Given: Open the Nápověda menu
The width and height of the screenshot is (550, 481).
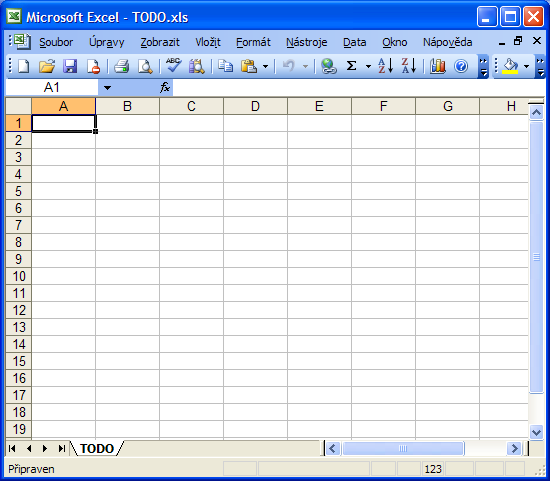Looking at the screenshot, I should tap(448, 42).
